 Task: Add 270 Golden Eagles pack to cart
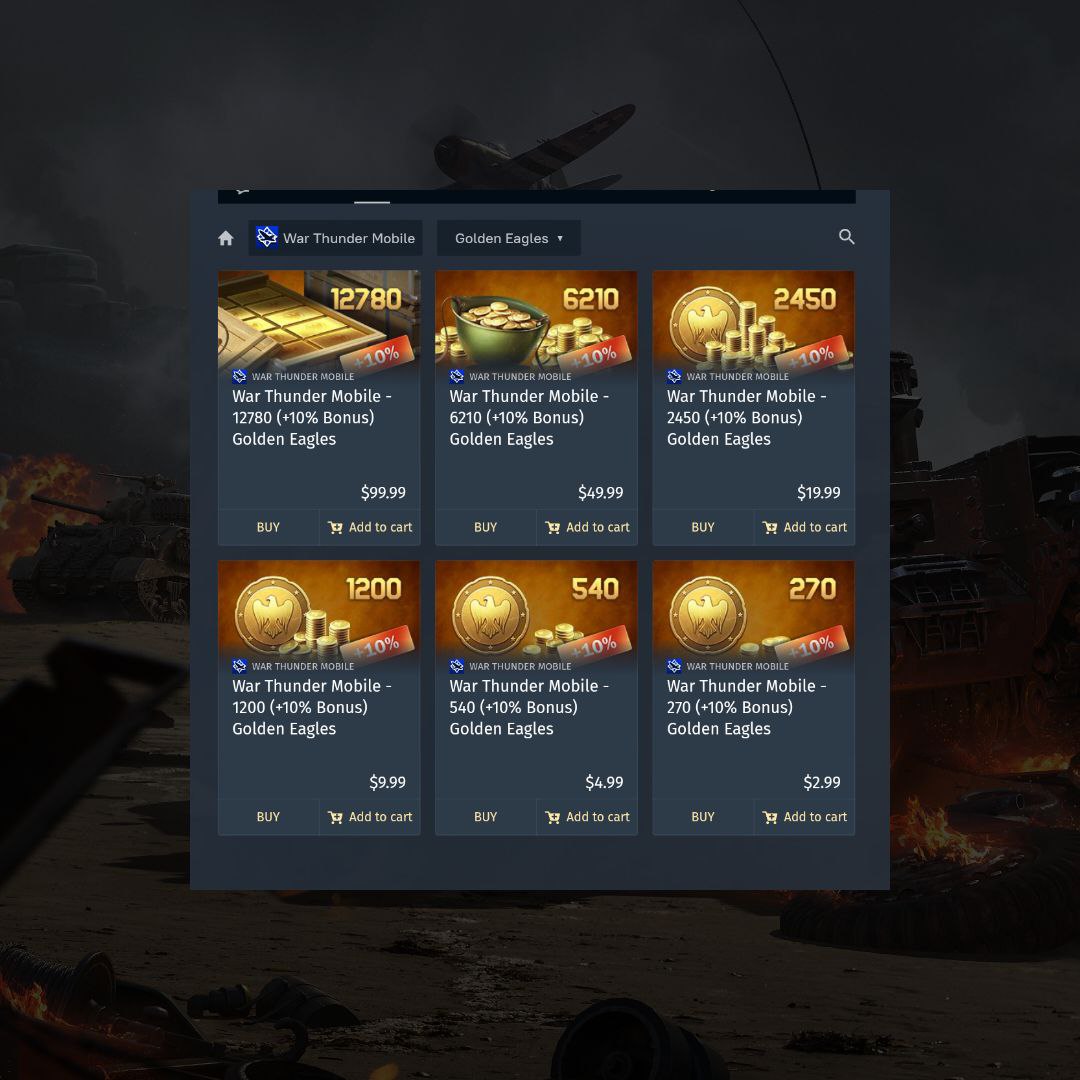click(x=804, y=817)
